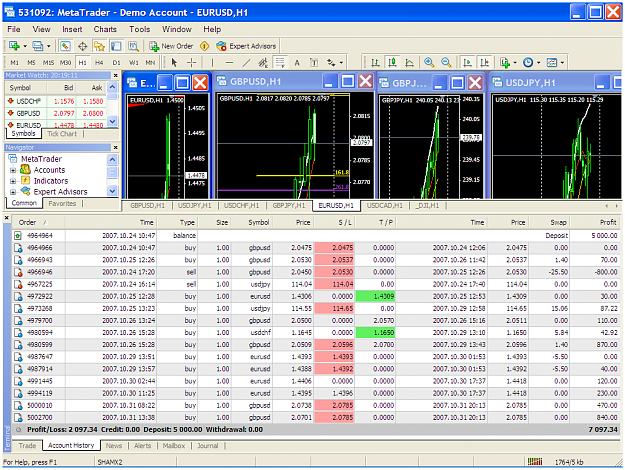Switch to the GBPUSD,H1 chart tab
This screenshot has width=625, height=470.
147,206
